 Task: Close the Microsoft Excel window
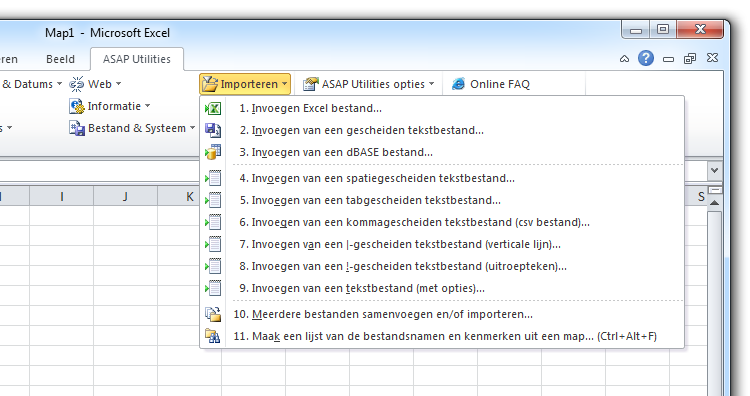(x=700, y=30)
